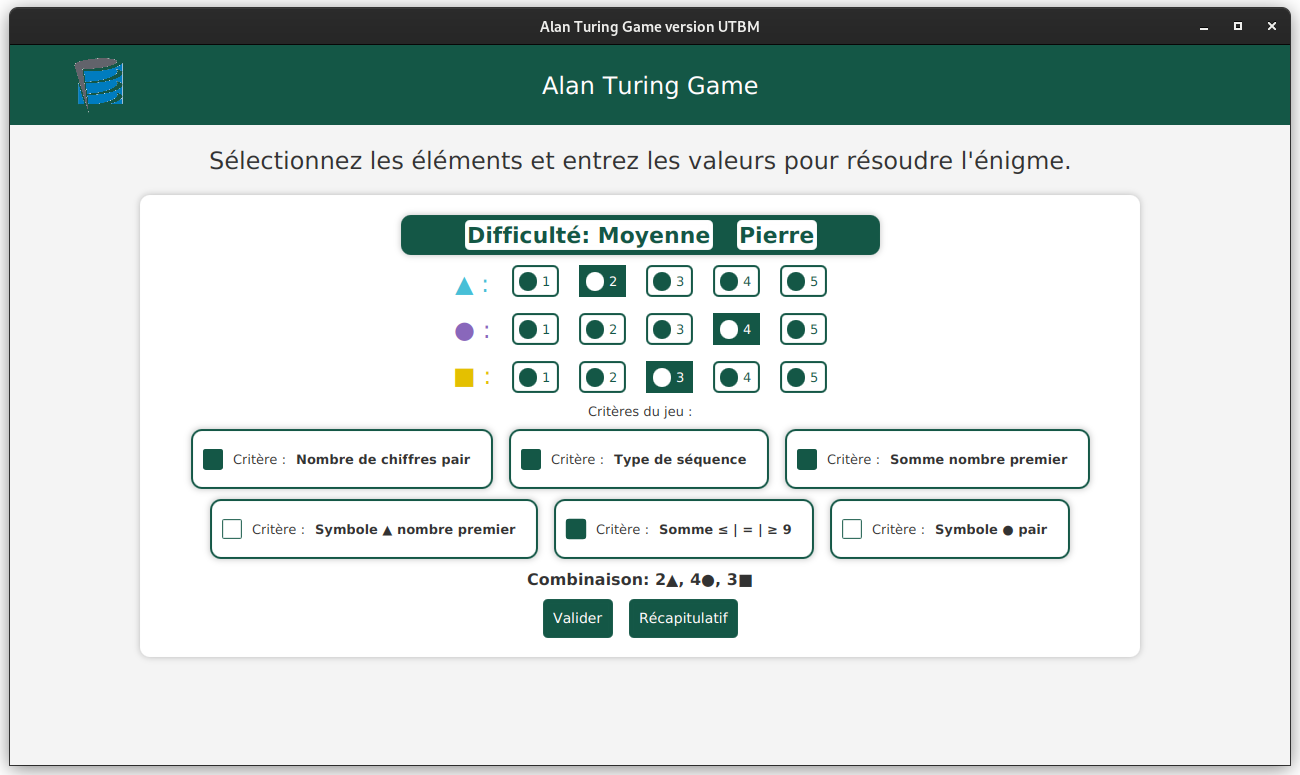Enable the Symbole ● pair checkbox
This screenshot has width=1300, height=775.
click(852, 529)
